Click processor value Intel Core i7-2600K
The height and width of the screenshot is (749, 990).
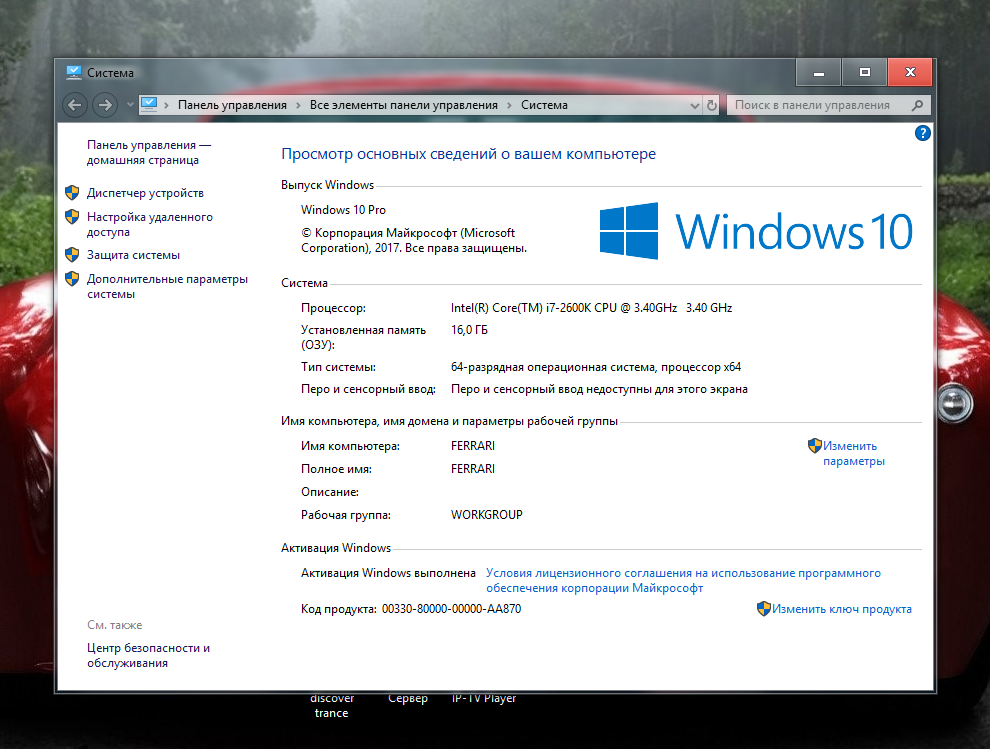click(x=591, y=308)
